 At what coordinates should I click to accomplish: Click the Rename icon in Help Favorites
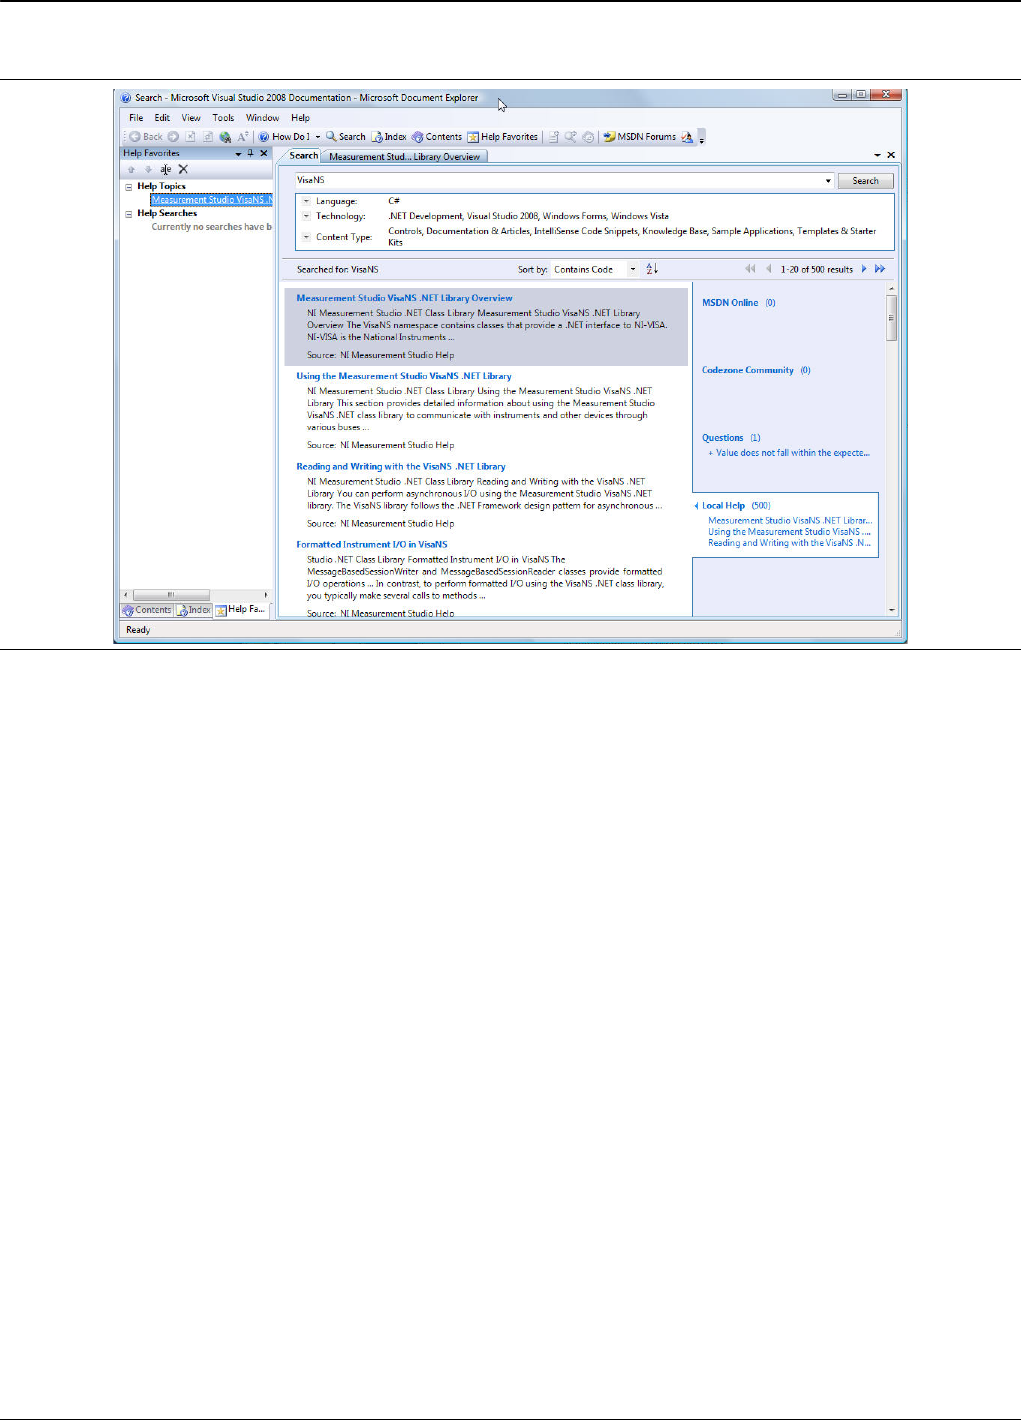click(166, 170)
